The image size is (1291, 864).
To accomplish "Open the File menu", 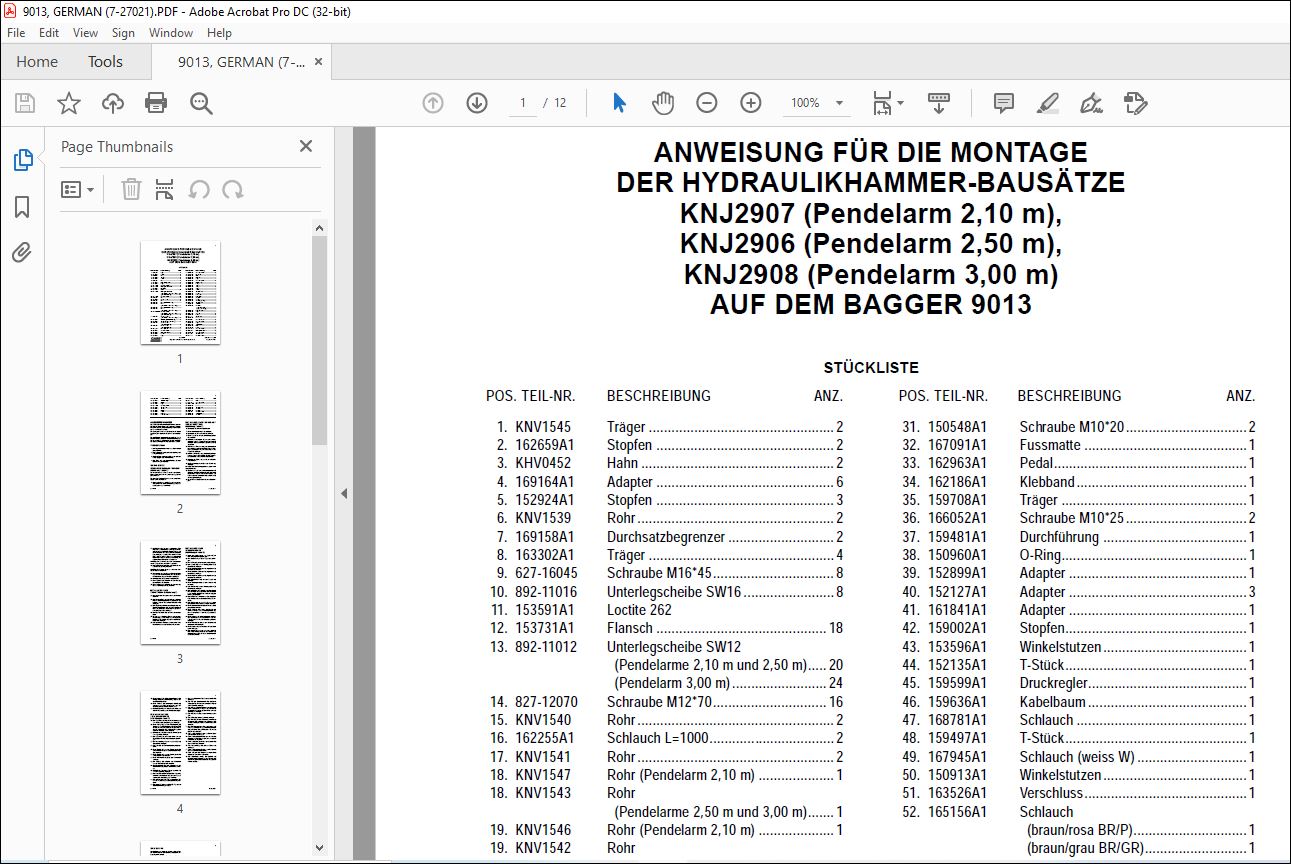I will click(x=16, y=33).
